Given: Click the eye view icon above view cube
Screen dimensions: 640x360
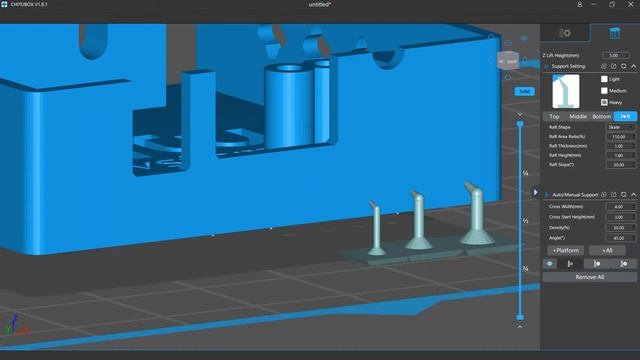Looking at the screenshot, I should (x=524, y=38).
